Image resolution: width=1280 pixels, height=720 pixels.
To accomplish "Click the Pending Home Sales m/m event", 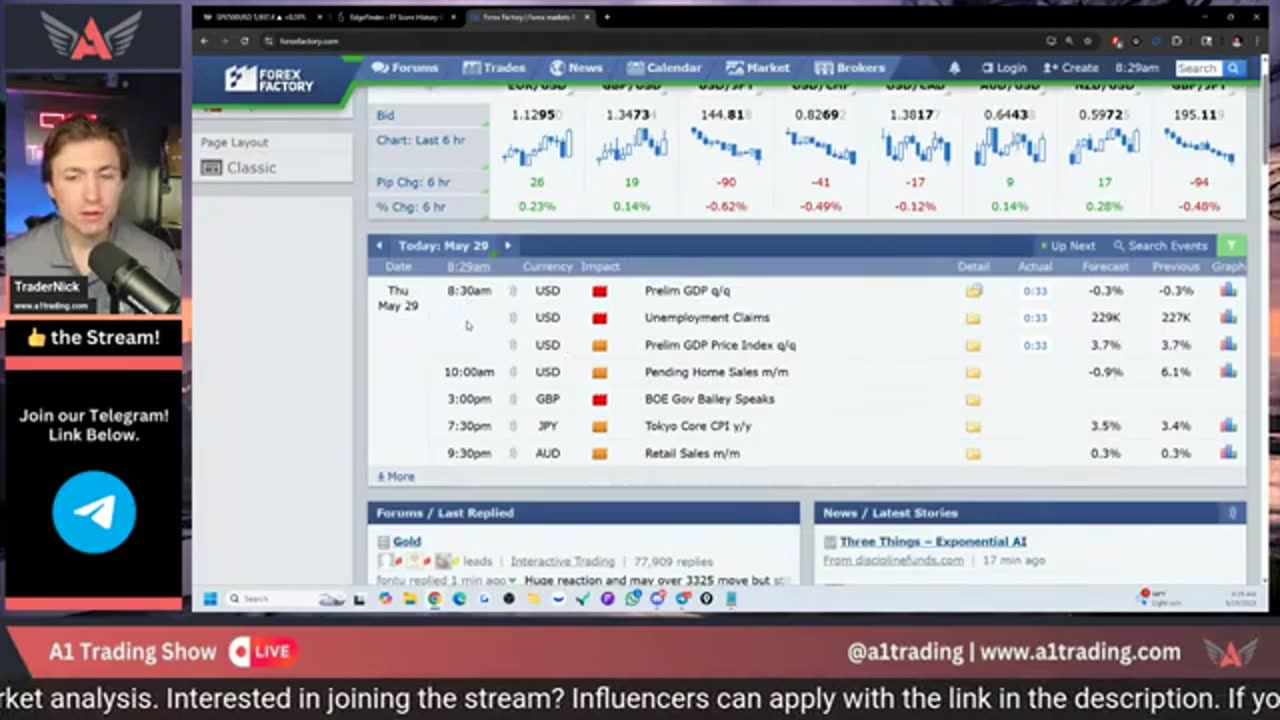I will 716,372.
